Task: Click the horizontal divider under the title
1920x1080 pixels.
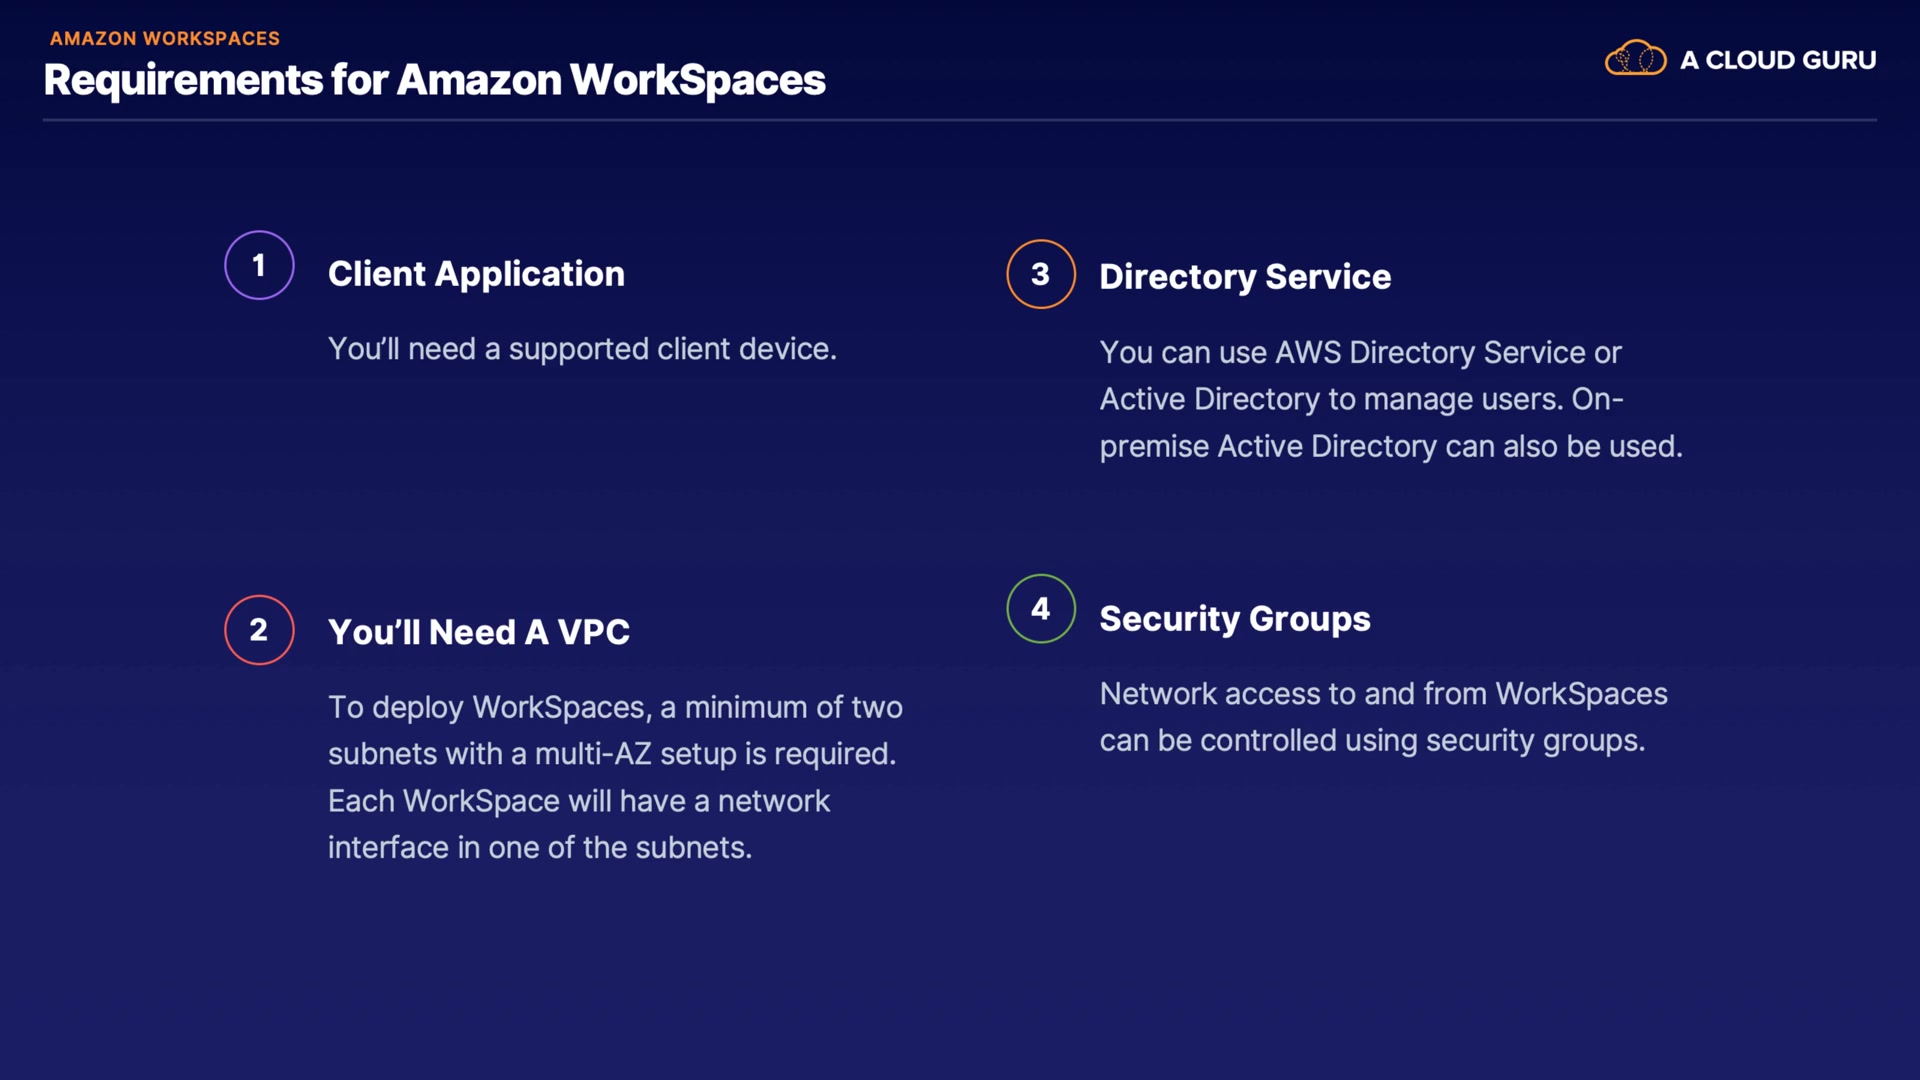Action: (x=959, y=120)
